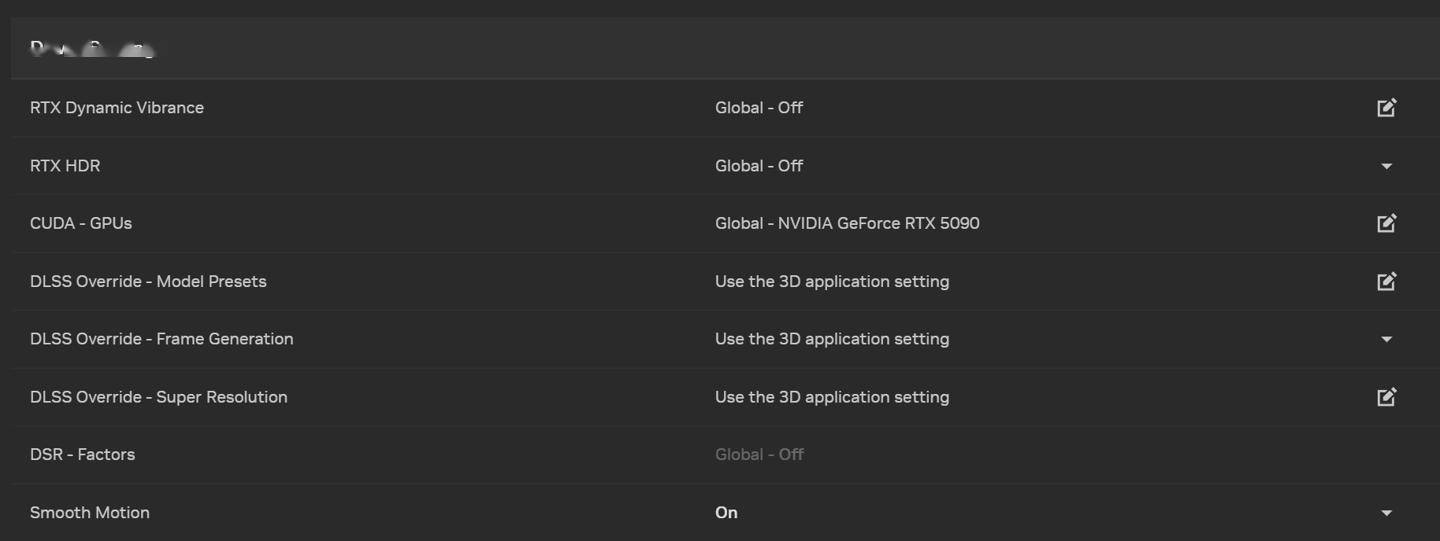Select the RTX HDR label
Image resolution: width=1440 pixels, height=541 pixels.
[65, 166]
